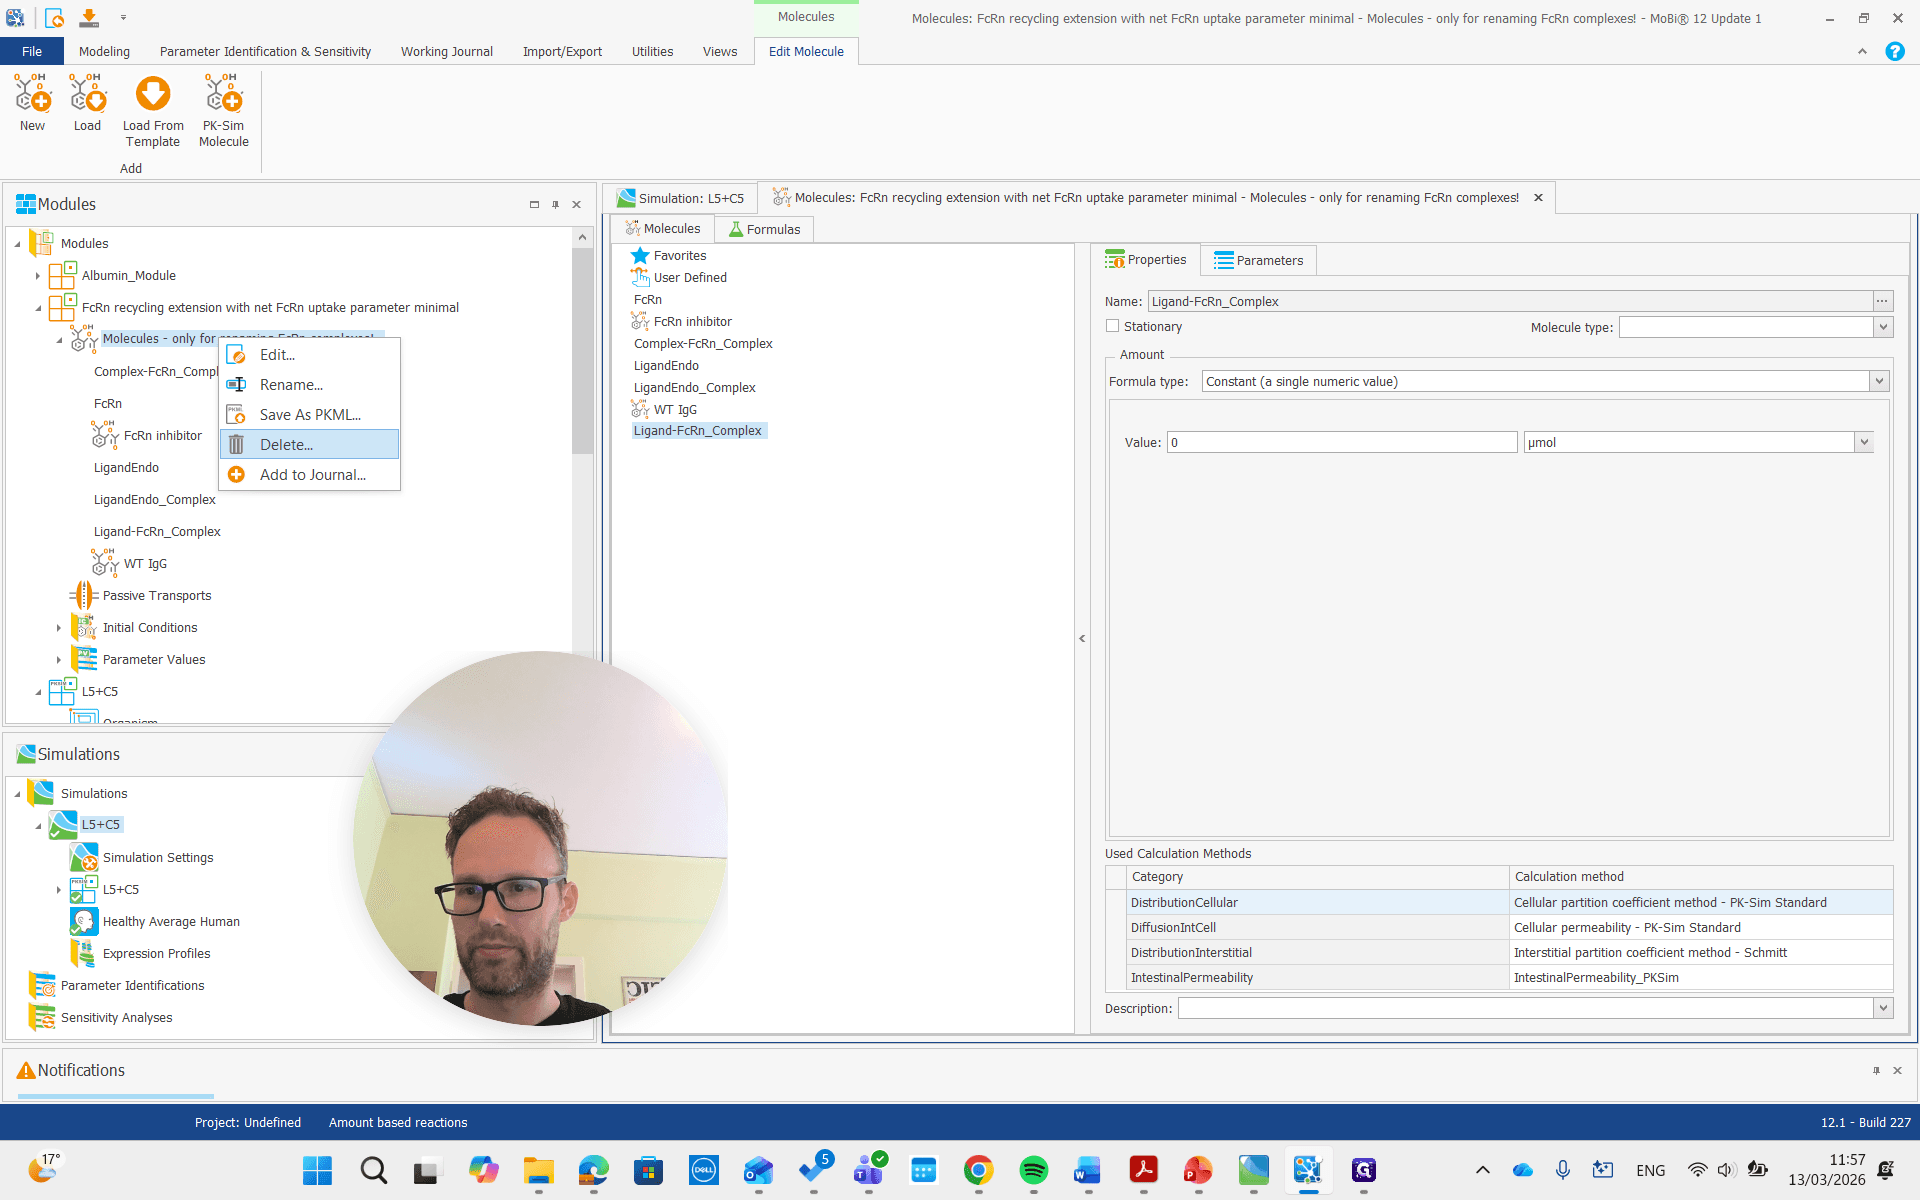Pin the Notifications panel
This screenshot has width=1920, height=1200.
coord(1876,1071)
